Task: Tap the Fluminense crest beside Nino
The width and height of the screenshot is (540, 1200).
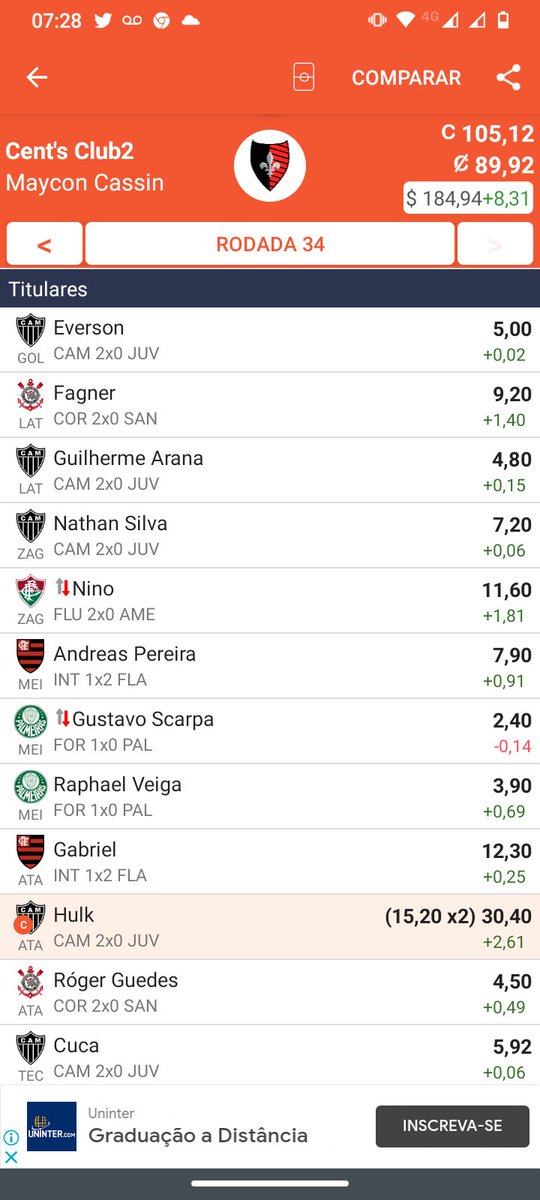Action: point(30,591)
